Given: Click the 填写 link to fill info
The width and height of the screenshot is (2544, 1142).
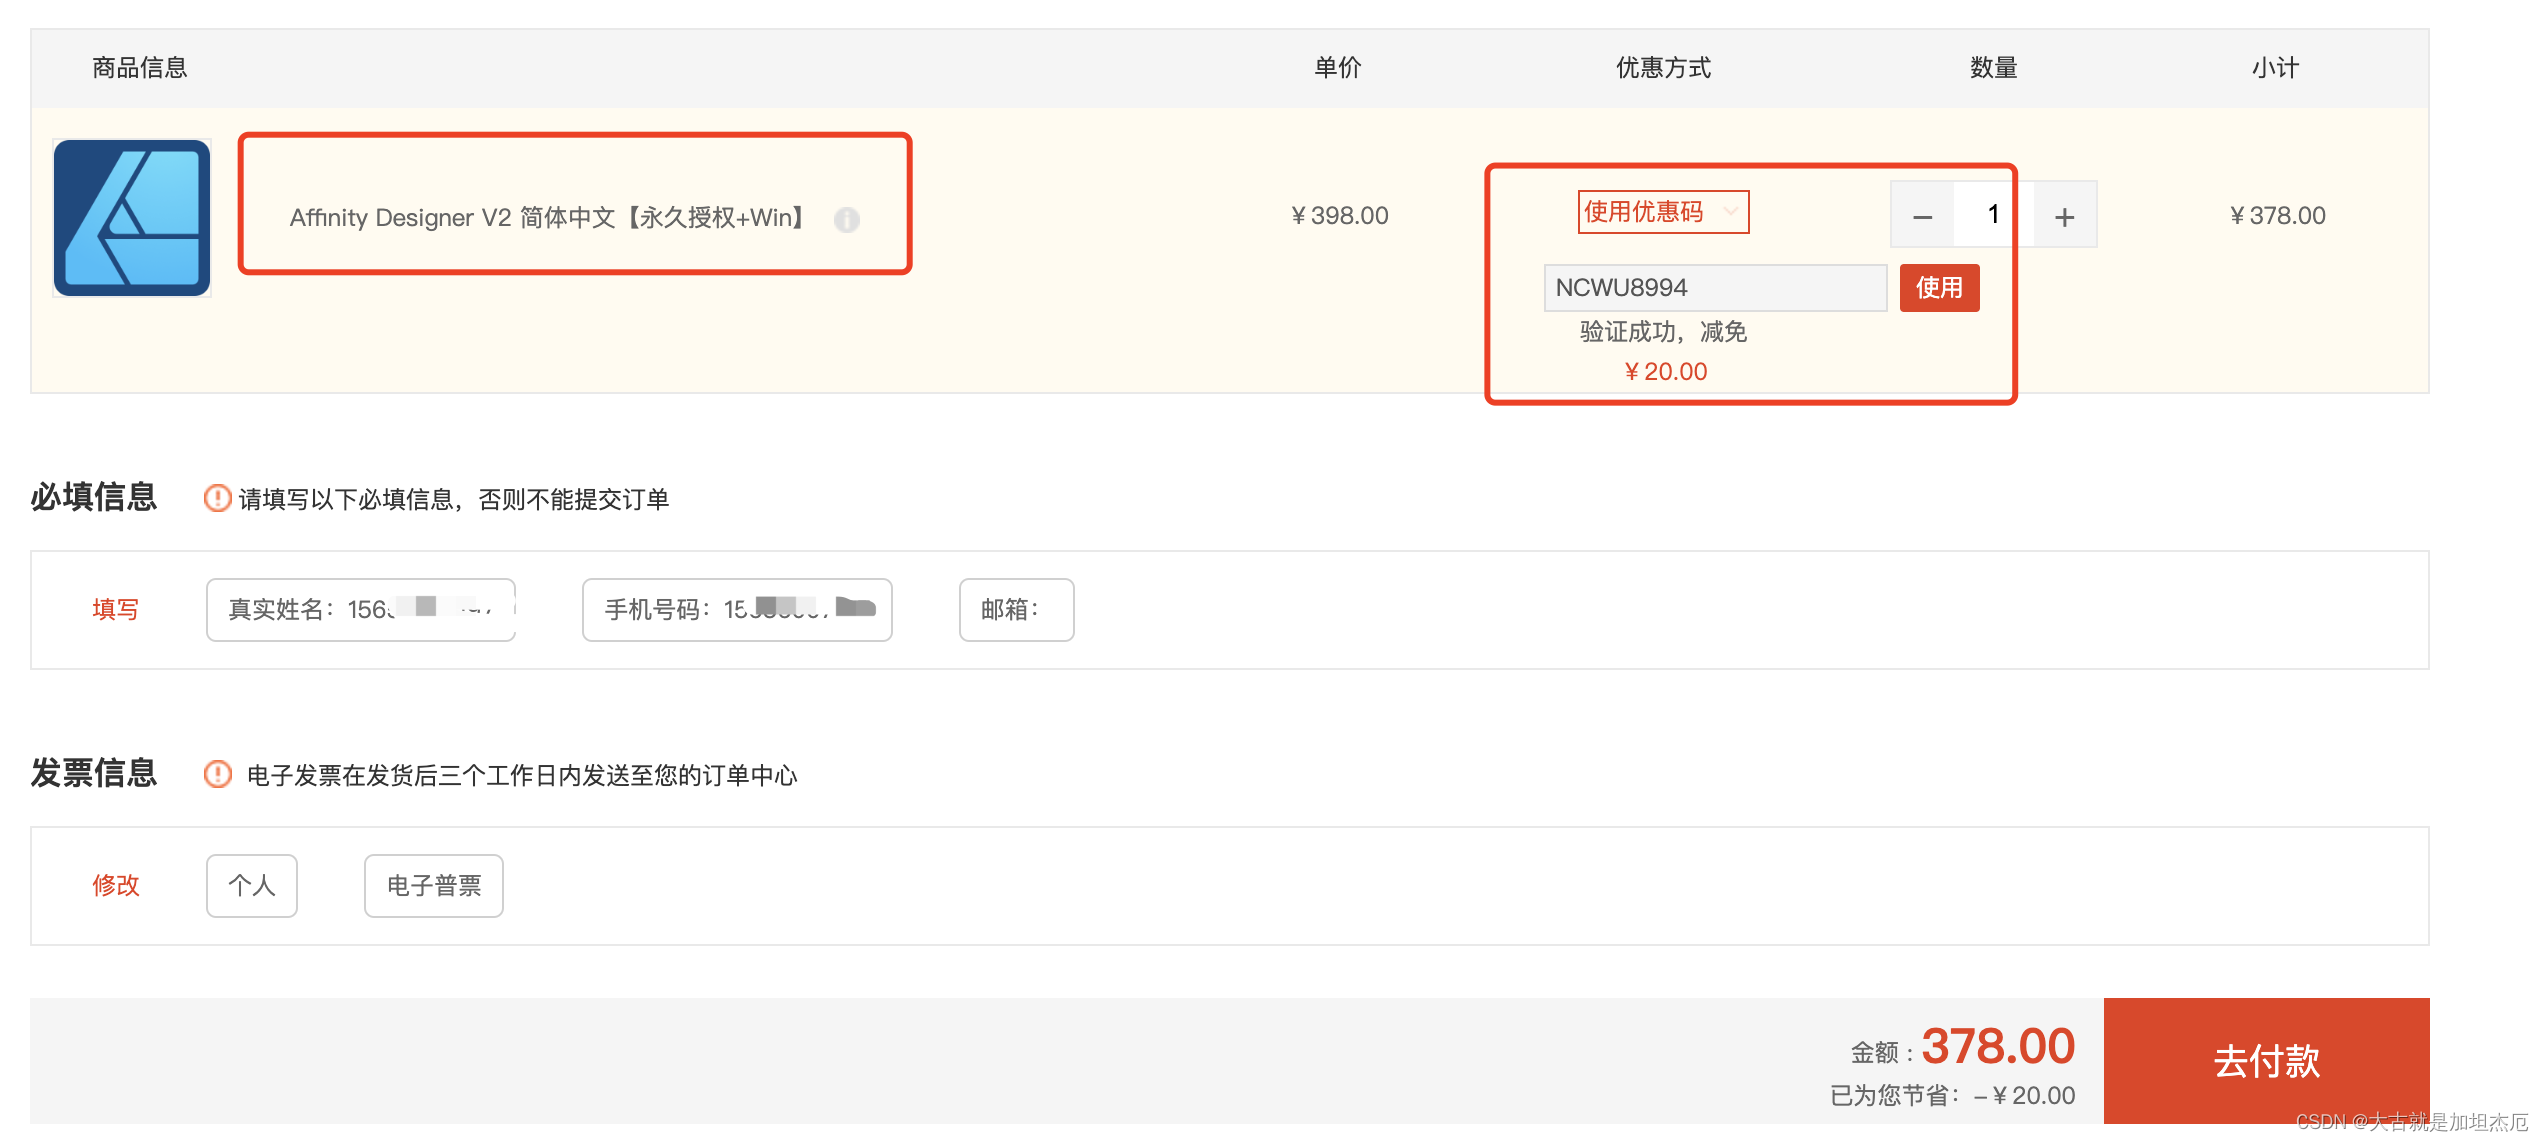Looking at the screenshot, I should [x=116, y=609].
